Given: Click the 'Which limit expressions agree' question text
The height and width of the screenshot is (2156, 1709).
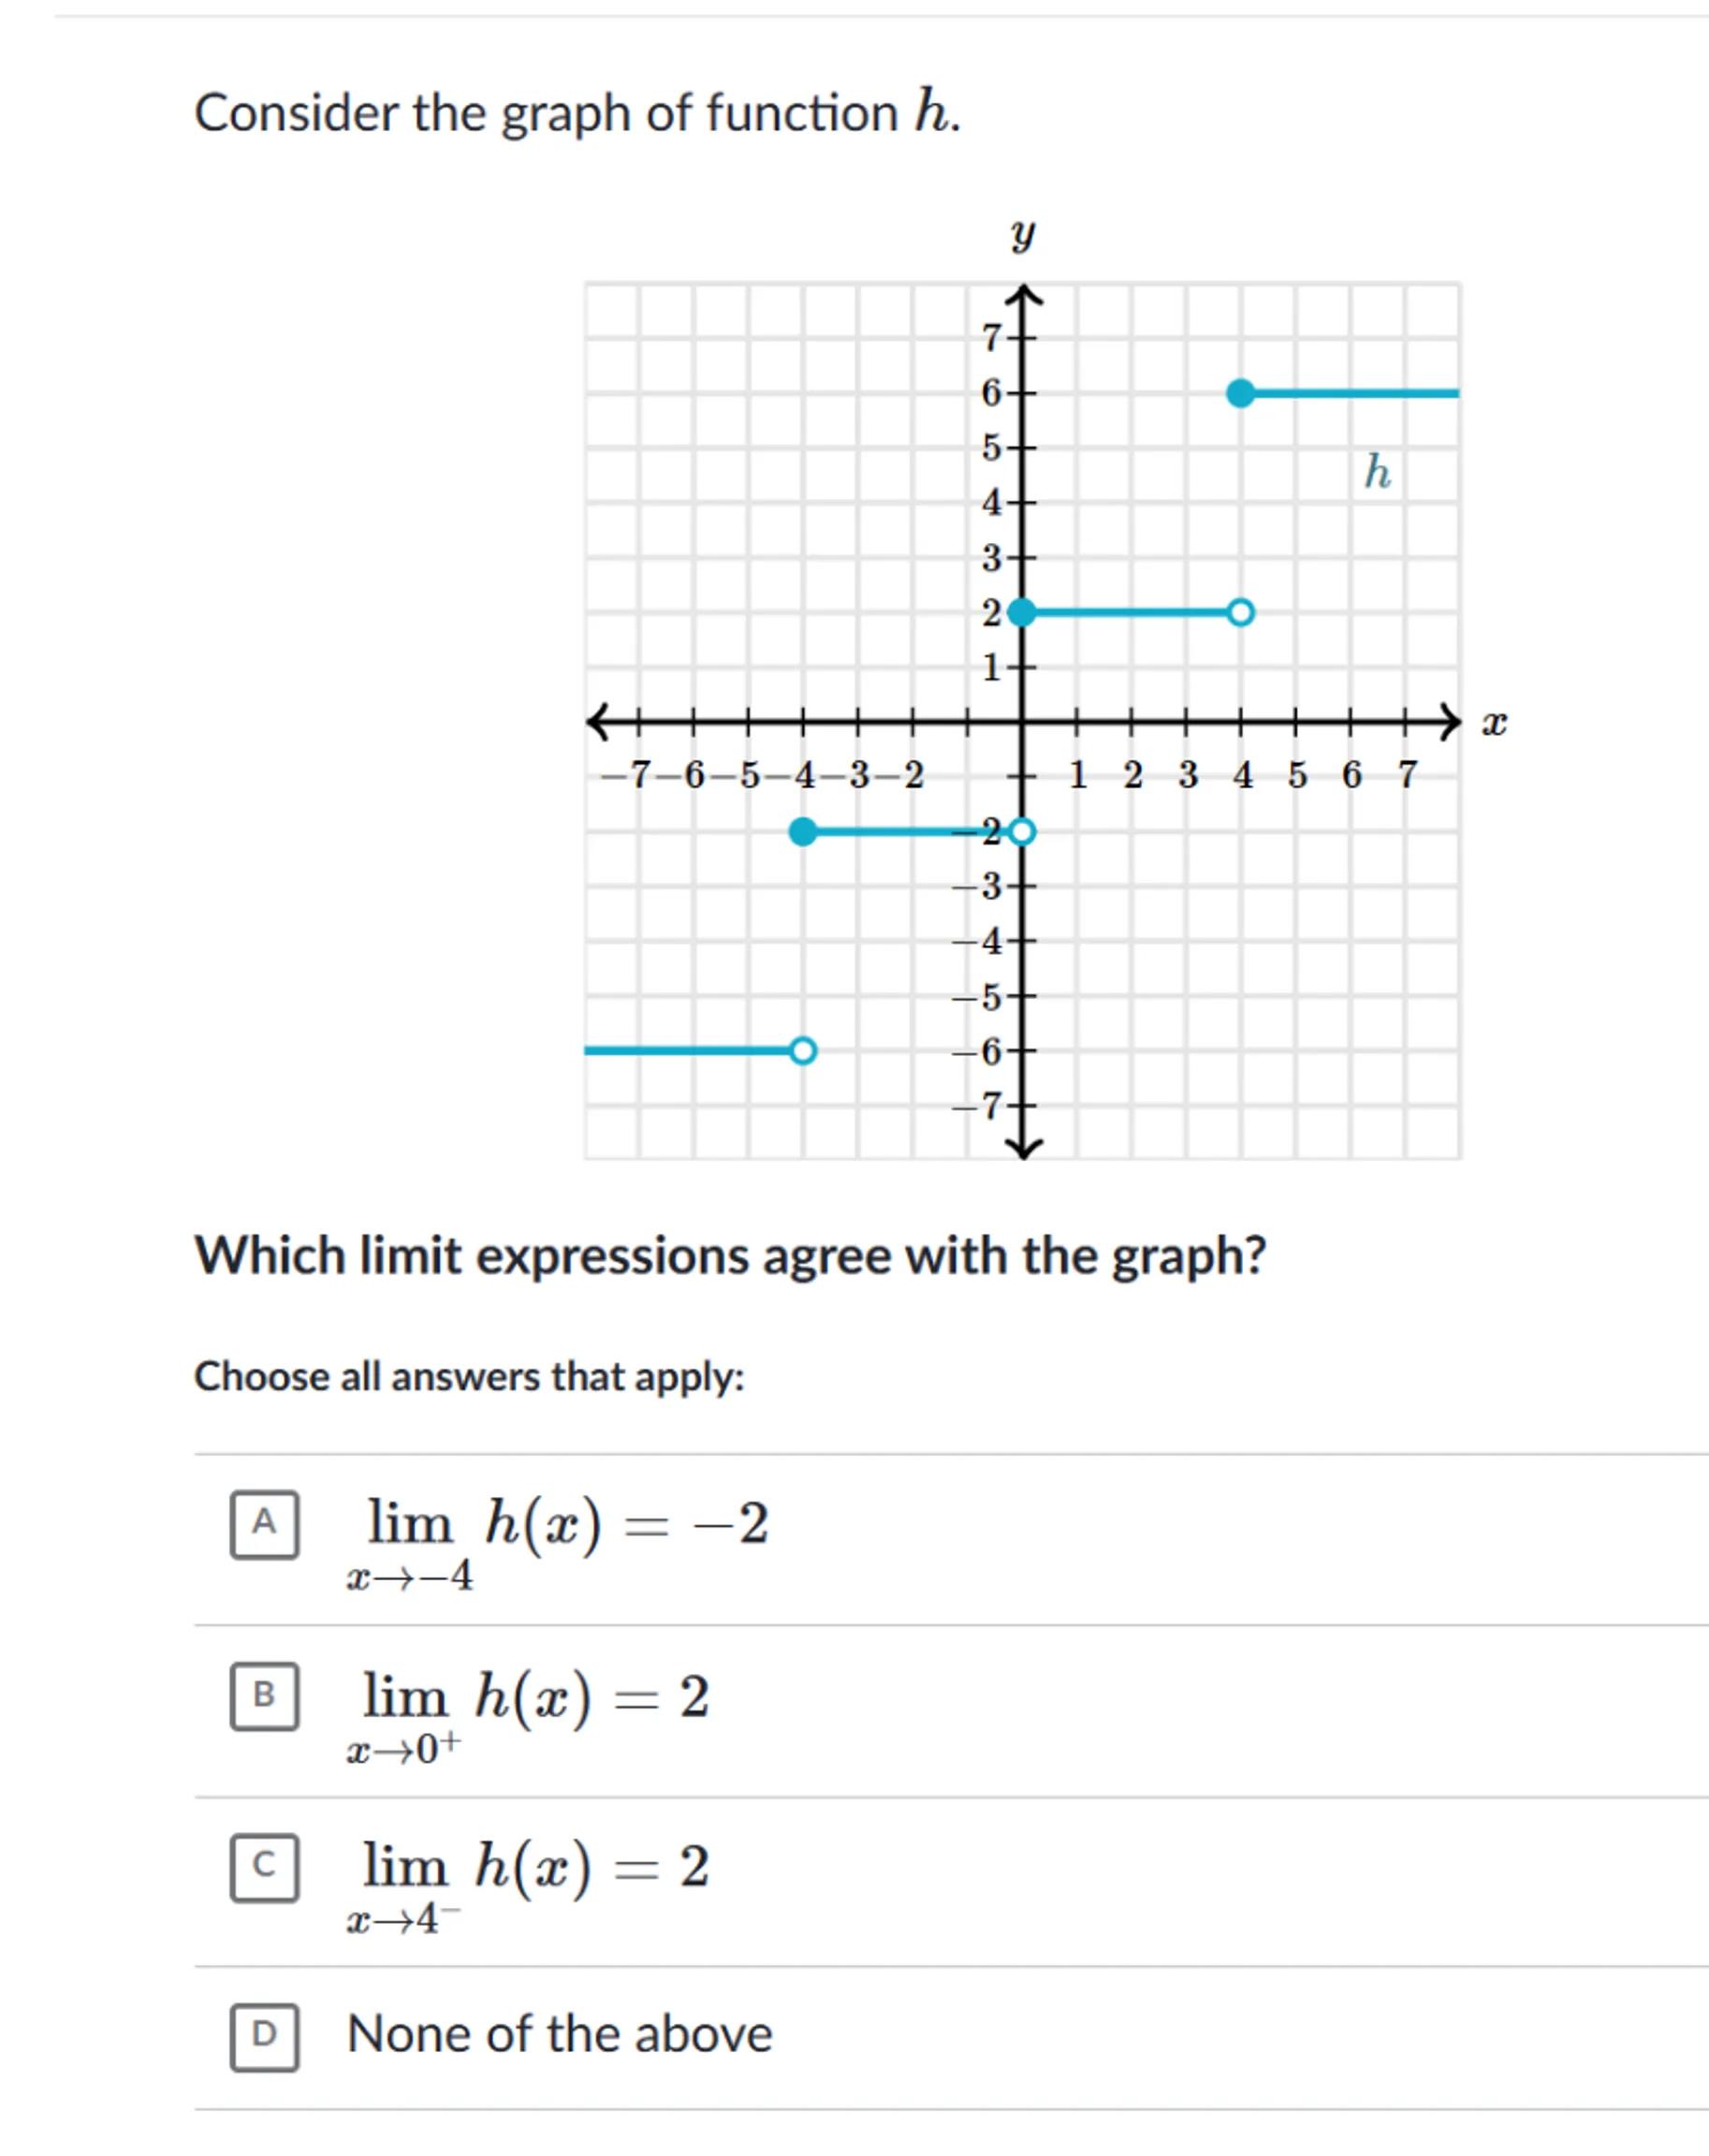Looking at the screenshot, I should 730,1255.
